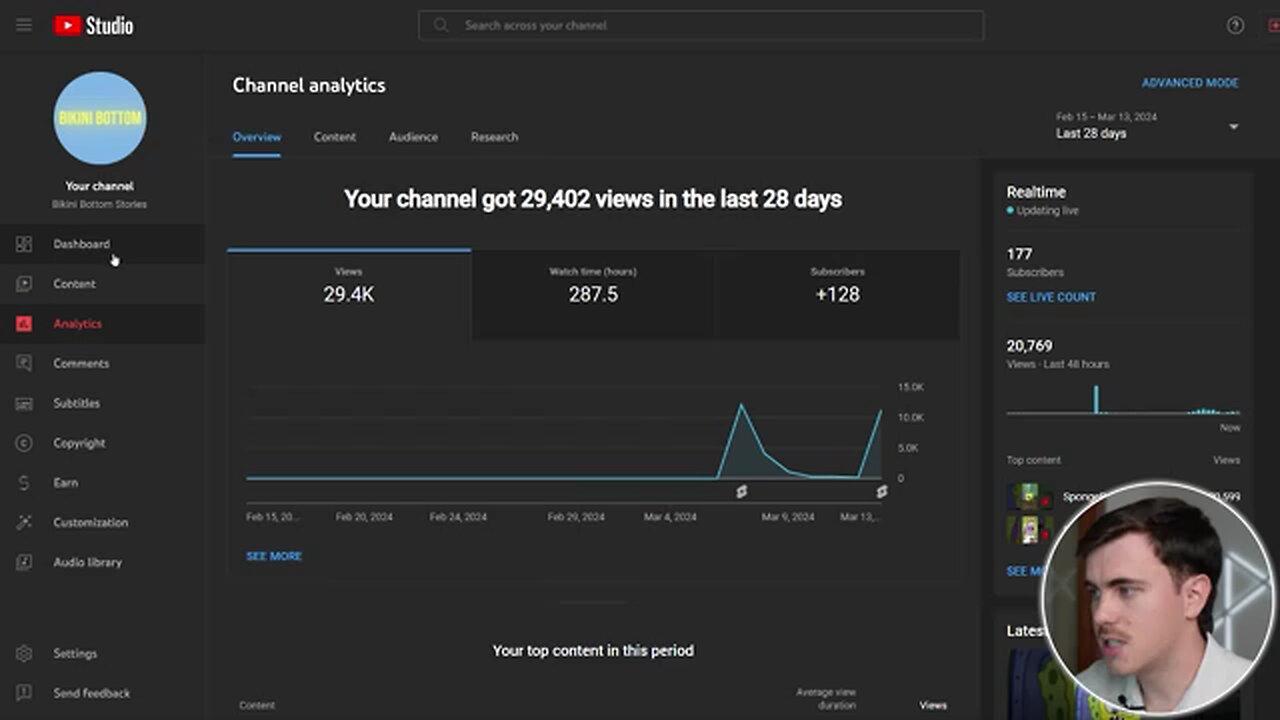Click the first top content thumbnail in Realtime
1280x720 pixels.
(x=1029, y=497)
